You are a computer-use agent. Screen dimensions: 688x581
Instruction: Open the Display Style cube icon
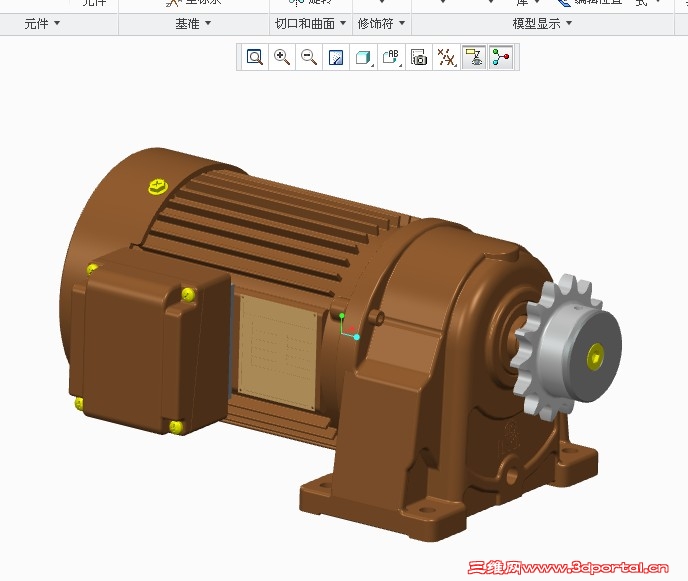tap(364, 57)
